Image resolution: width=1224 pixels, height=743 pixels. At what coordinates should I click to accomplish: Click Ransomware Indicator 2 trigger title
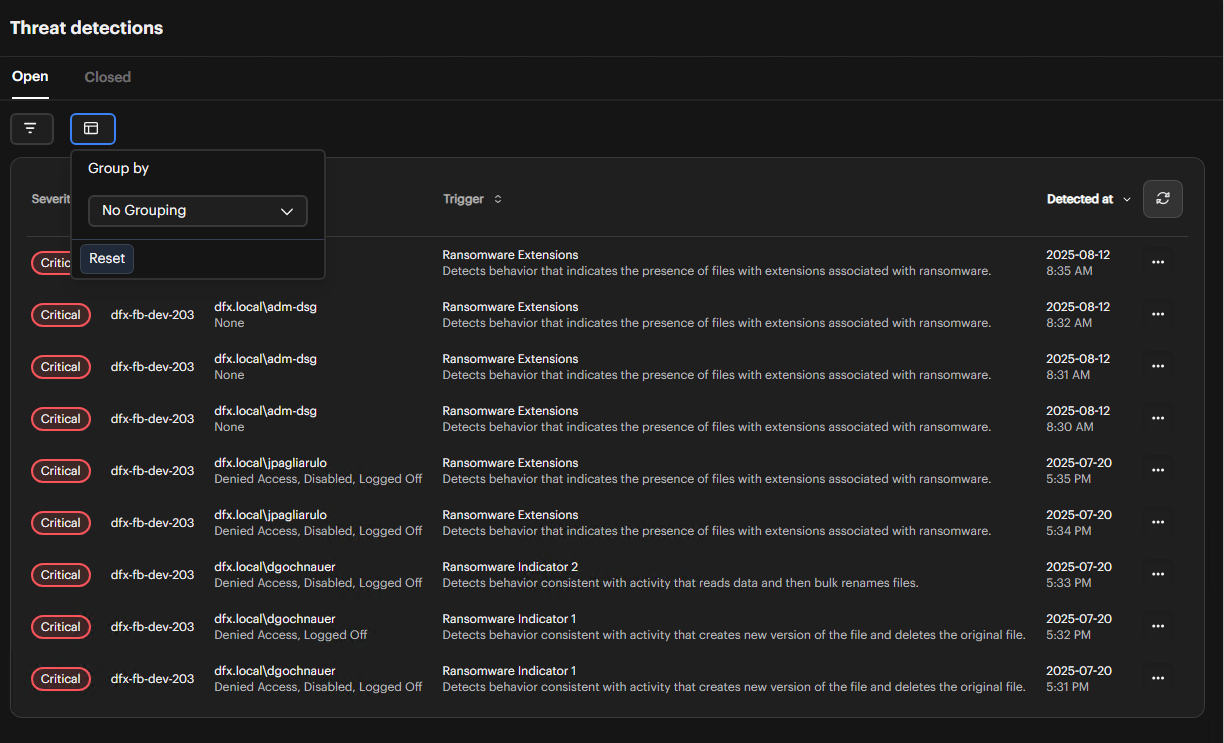tap(510, 567)
